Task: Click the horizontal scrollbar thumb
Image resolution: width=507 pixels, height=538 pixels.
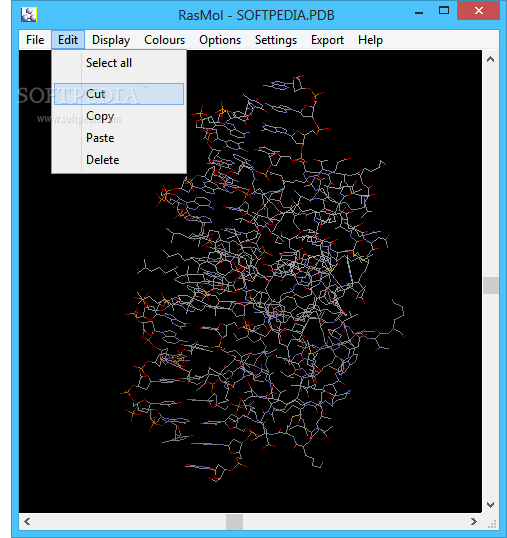Action: point(235,522)
